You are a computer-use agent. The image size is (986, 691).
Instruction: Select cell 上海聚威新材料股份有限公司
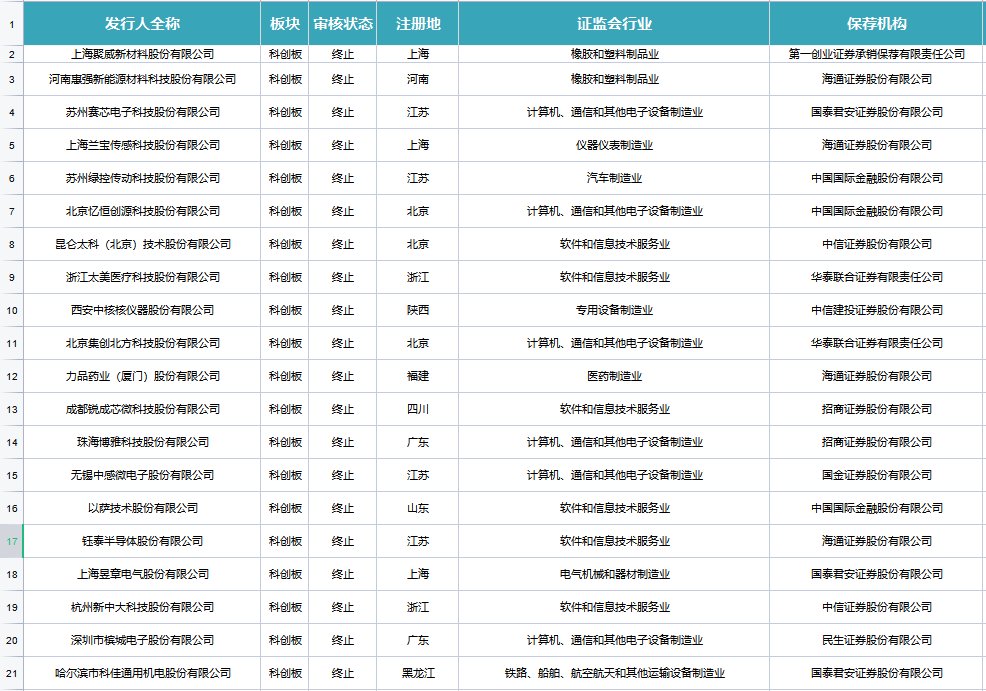coord(142,54)
